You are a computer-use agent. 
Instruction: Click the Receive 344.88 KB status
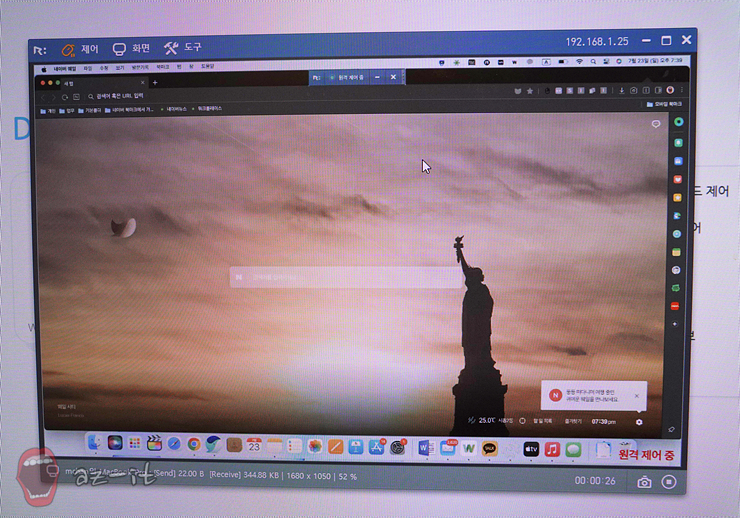pyautogui.click(x=244, y=475)
